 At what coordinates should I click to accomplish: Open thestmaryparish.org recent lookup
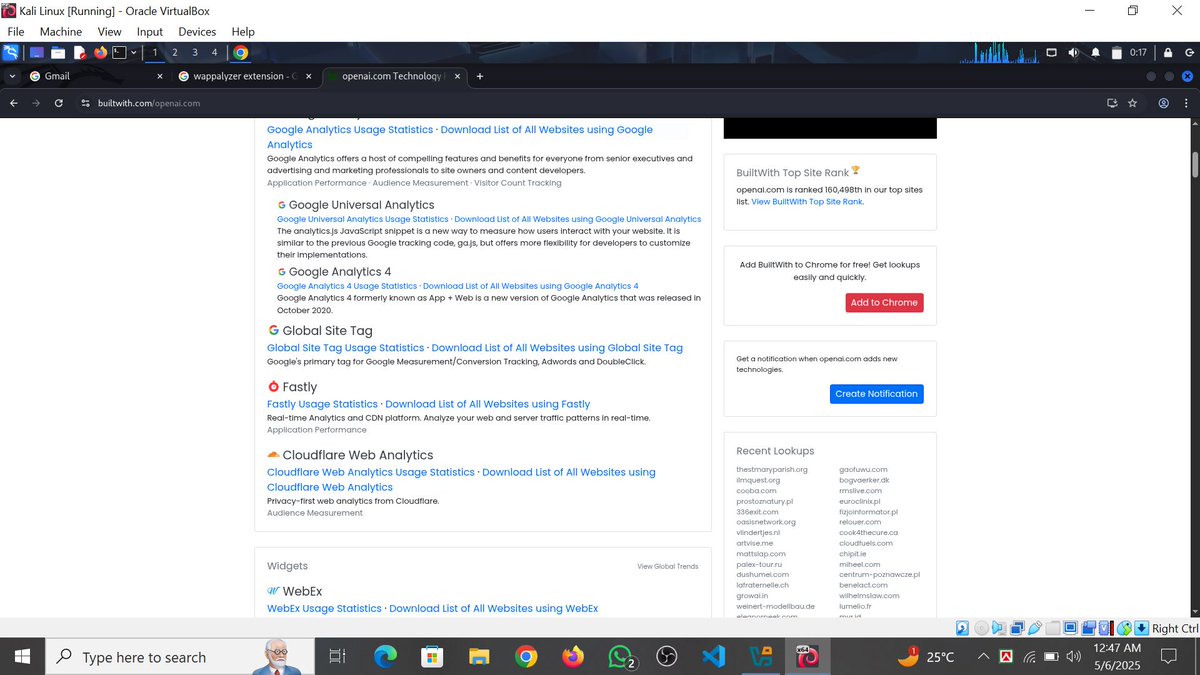pyautogui.click(x=772, y=469)
